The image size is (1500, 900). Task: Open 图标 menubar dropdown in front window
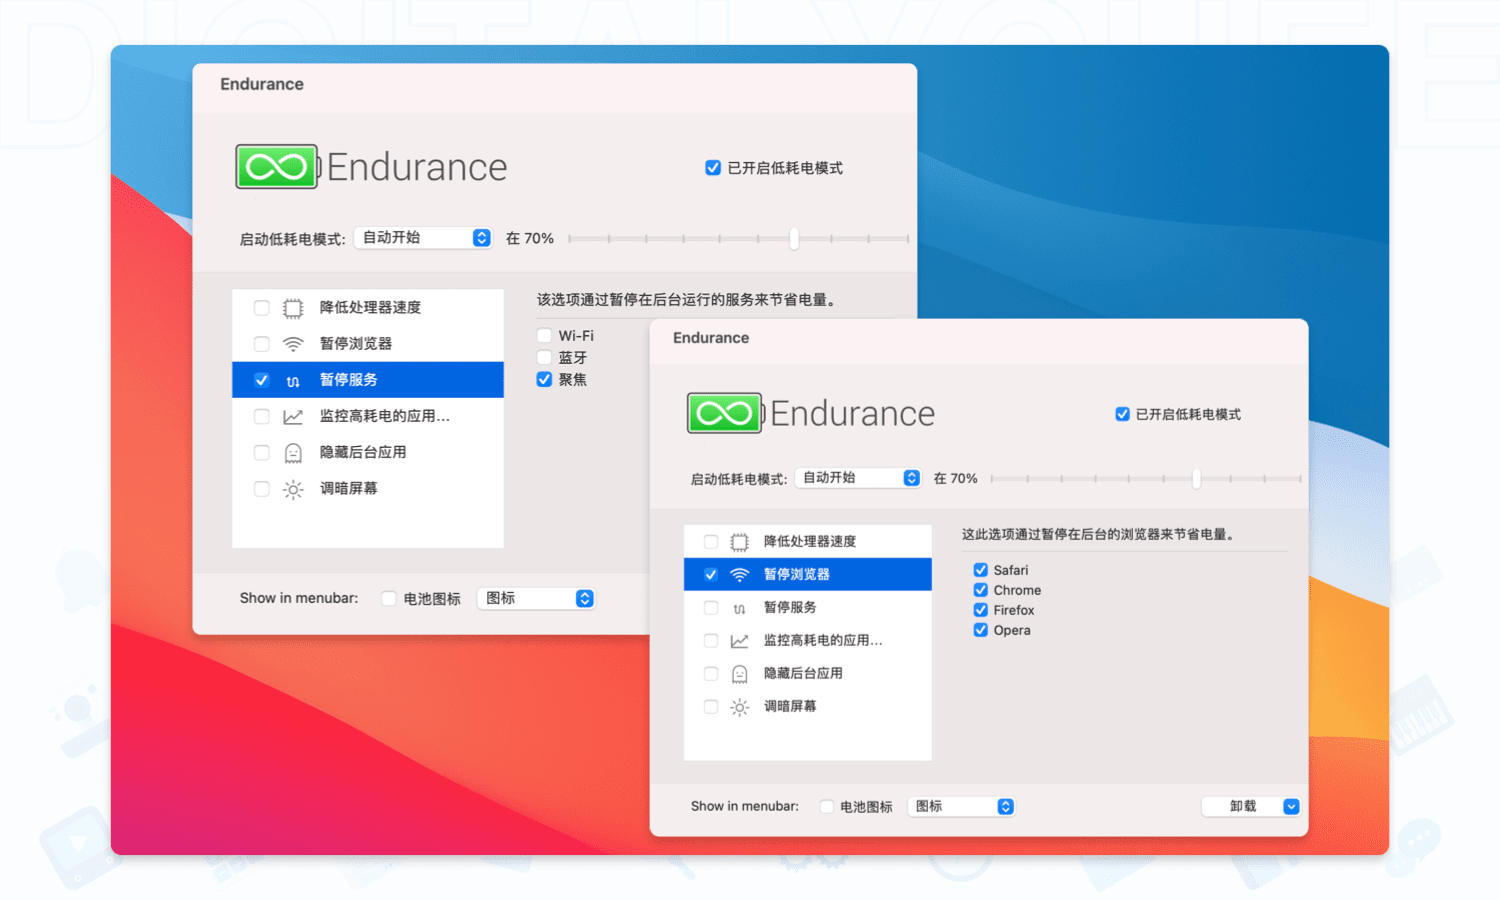tap(961, 807)
